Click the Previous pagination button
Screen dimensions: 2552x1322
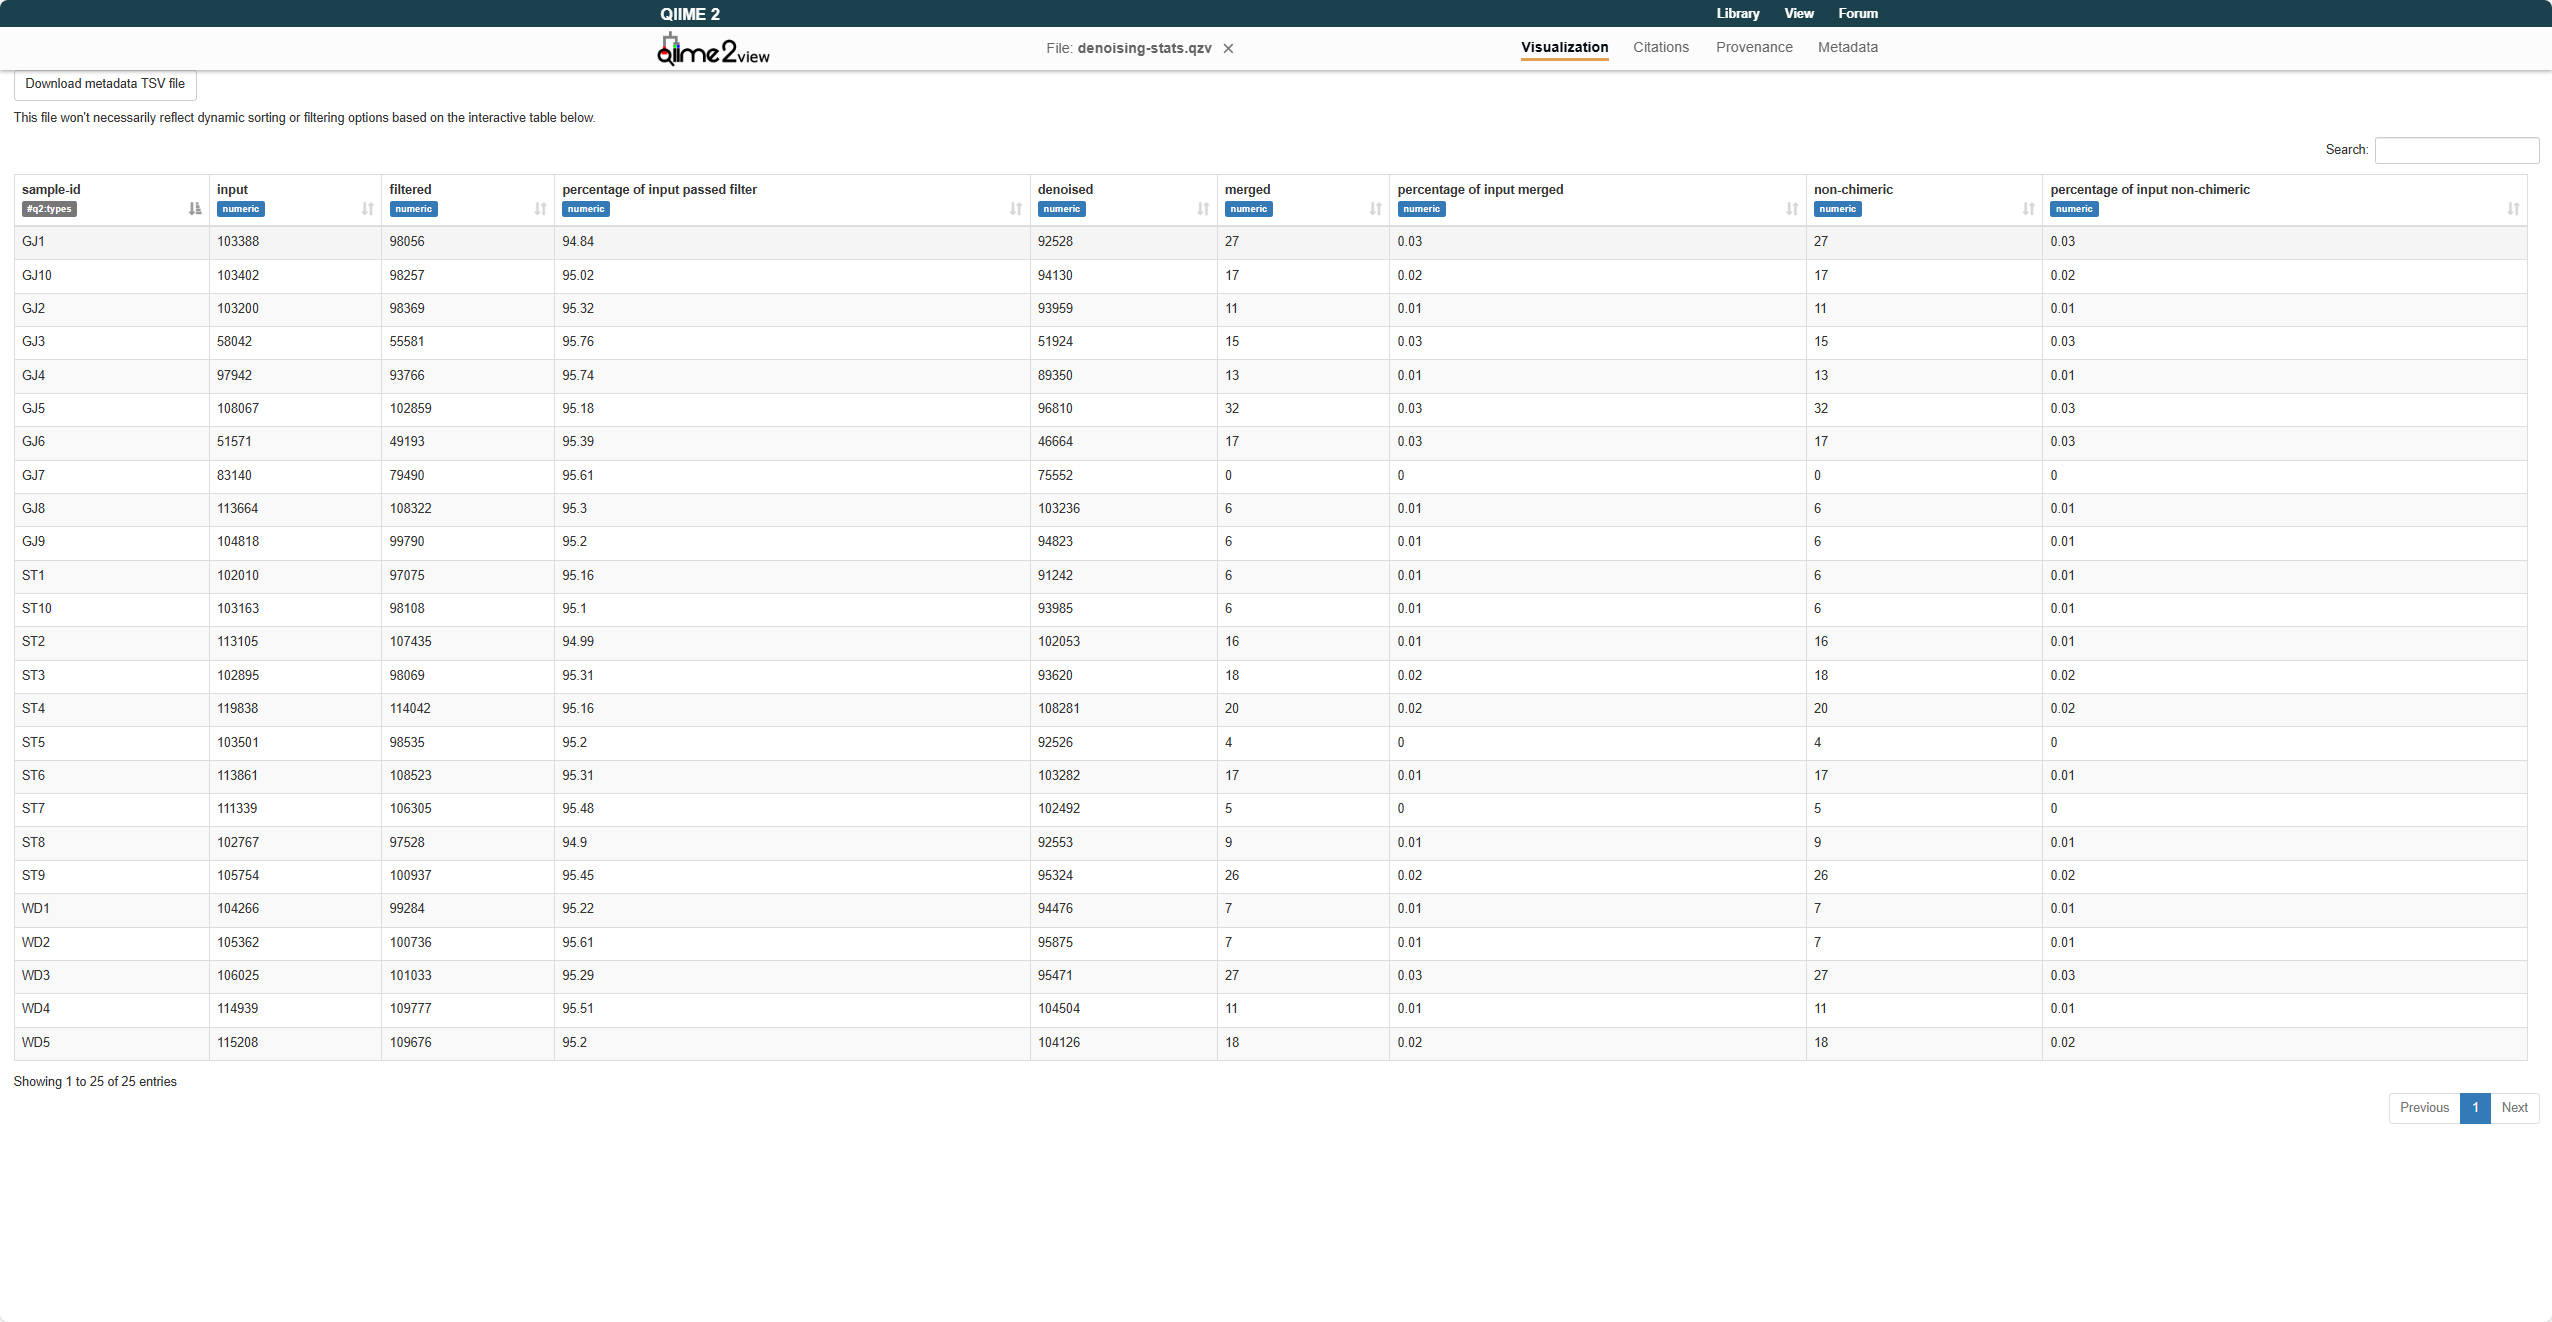click(2424, 1107)
